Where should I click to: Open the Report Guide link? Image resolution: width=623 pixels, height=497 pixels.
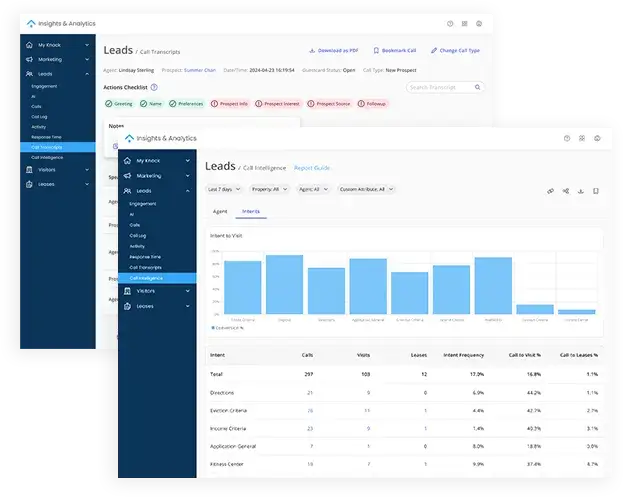[312, 168]
